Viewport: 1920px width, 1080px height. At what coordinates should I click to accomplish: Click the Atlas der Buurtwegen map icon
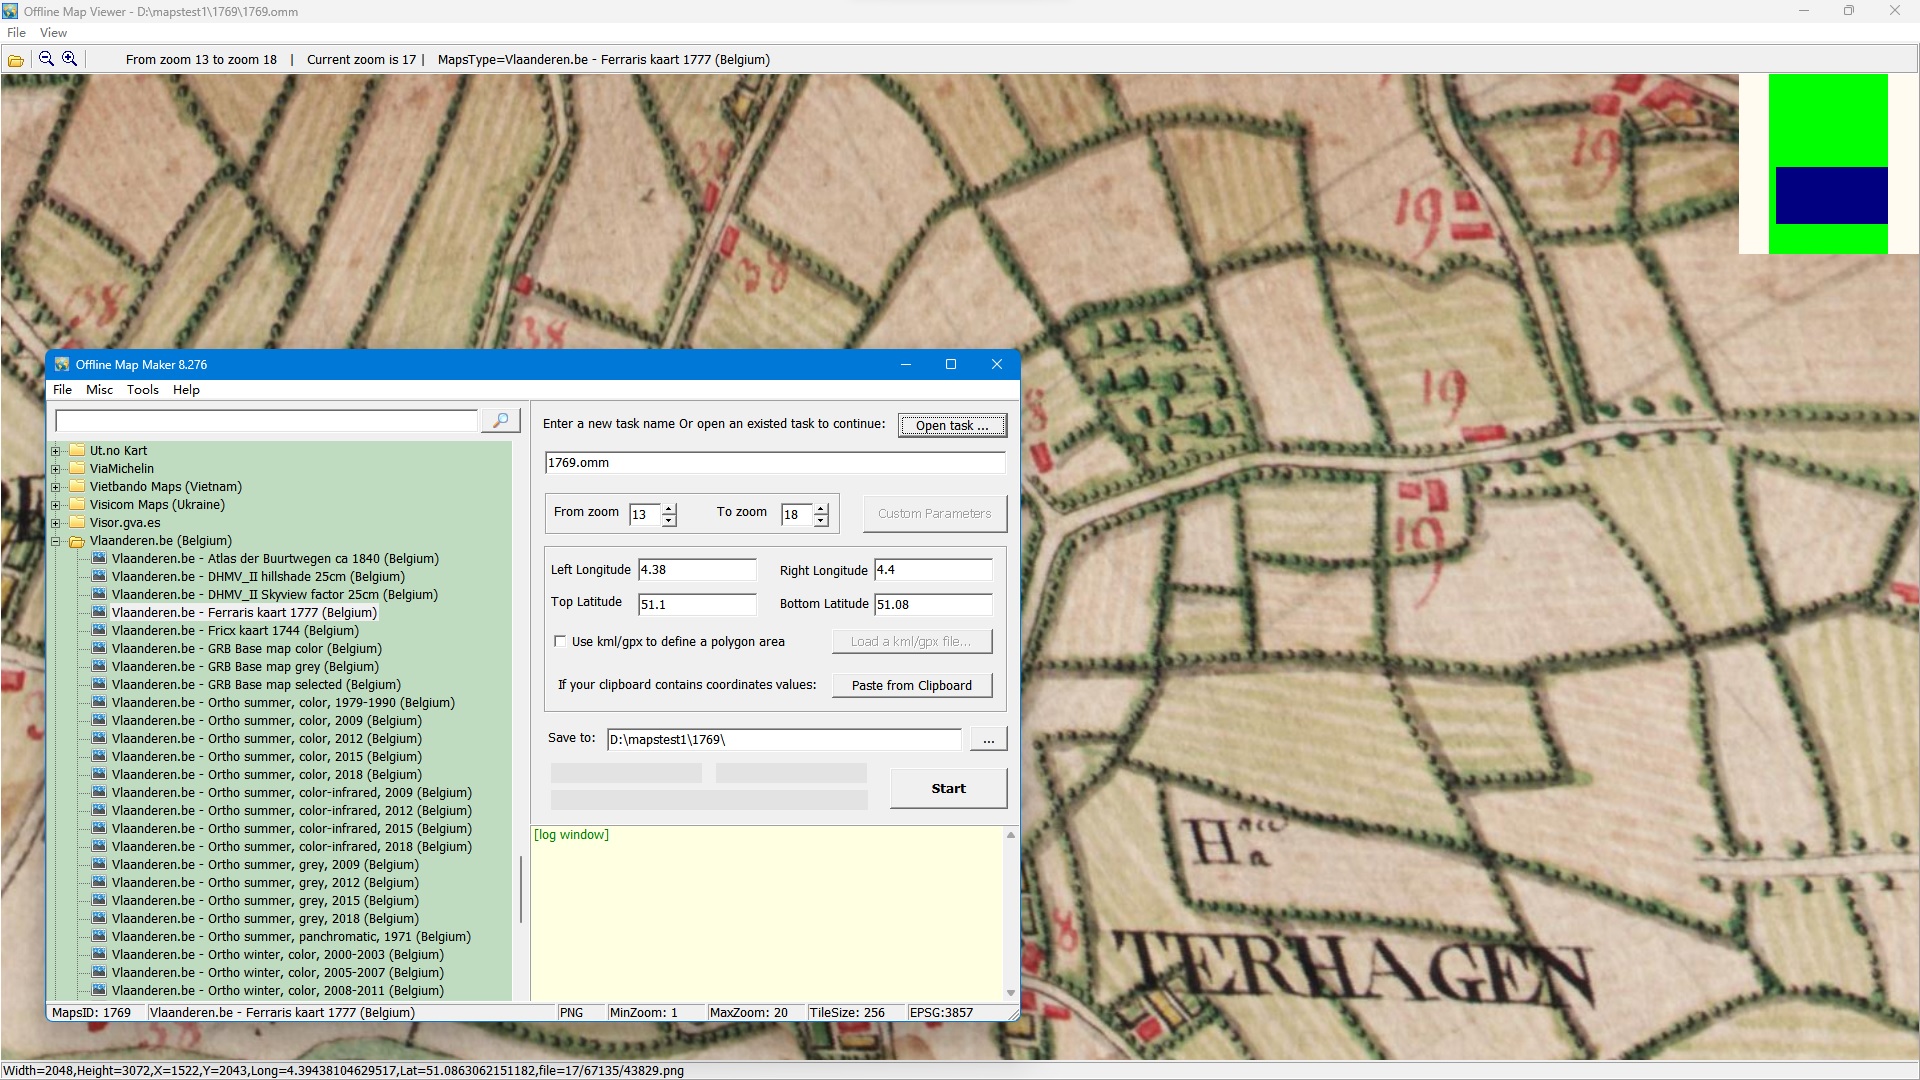[x=99, y=558]
